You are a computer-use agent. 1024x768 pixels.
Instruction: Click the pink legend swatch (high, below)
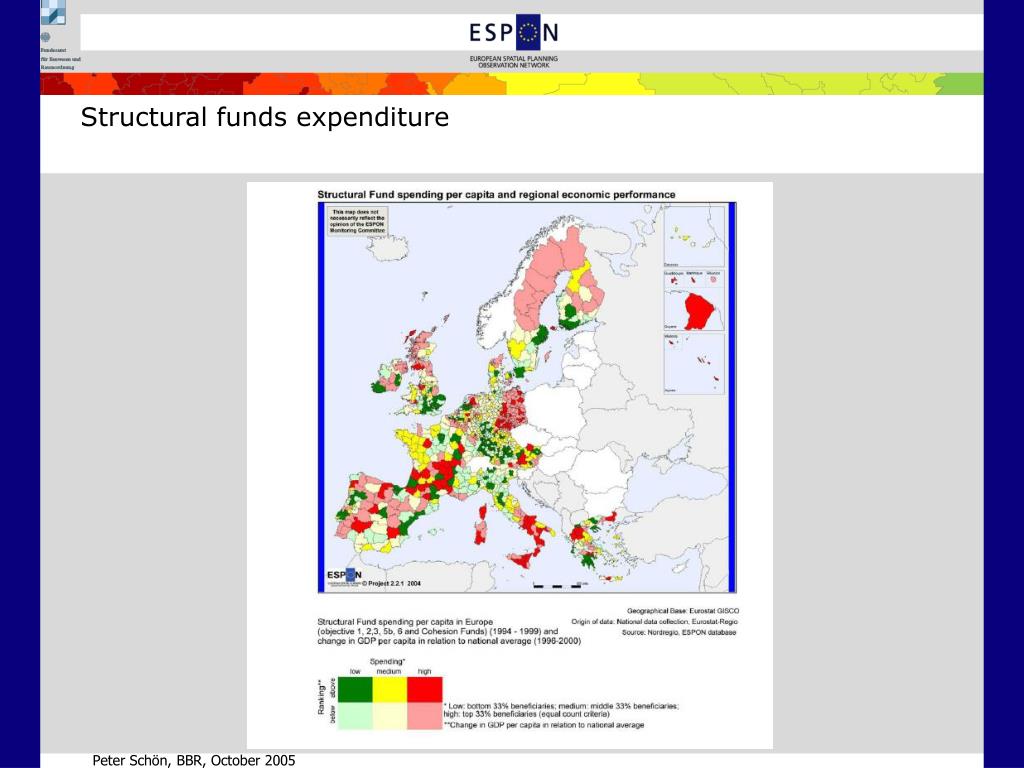(x=424, y=715)
